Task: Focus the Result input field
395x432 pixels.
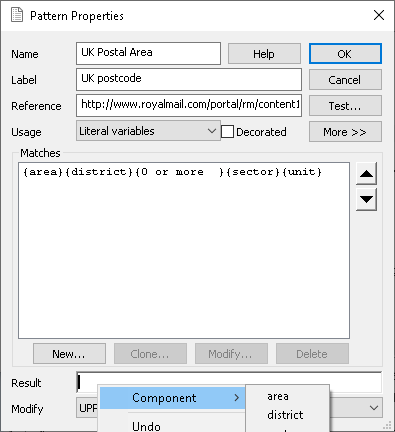Action: [x=229, y=382]
